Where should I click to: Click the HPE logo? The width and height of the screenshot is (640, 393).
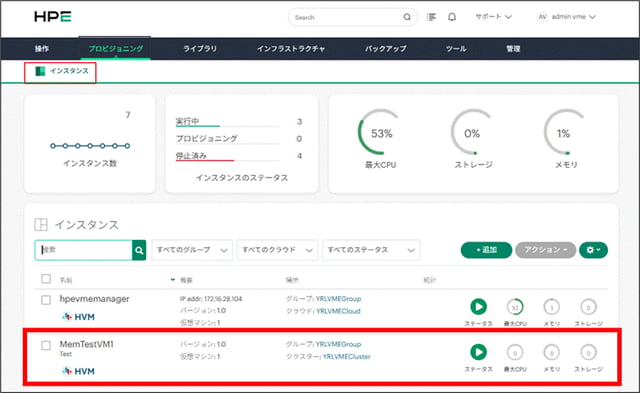coord(53,17)
